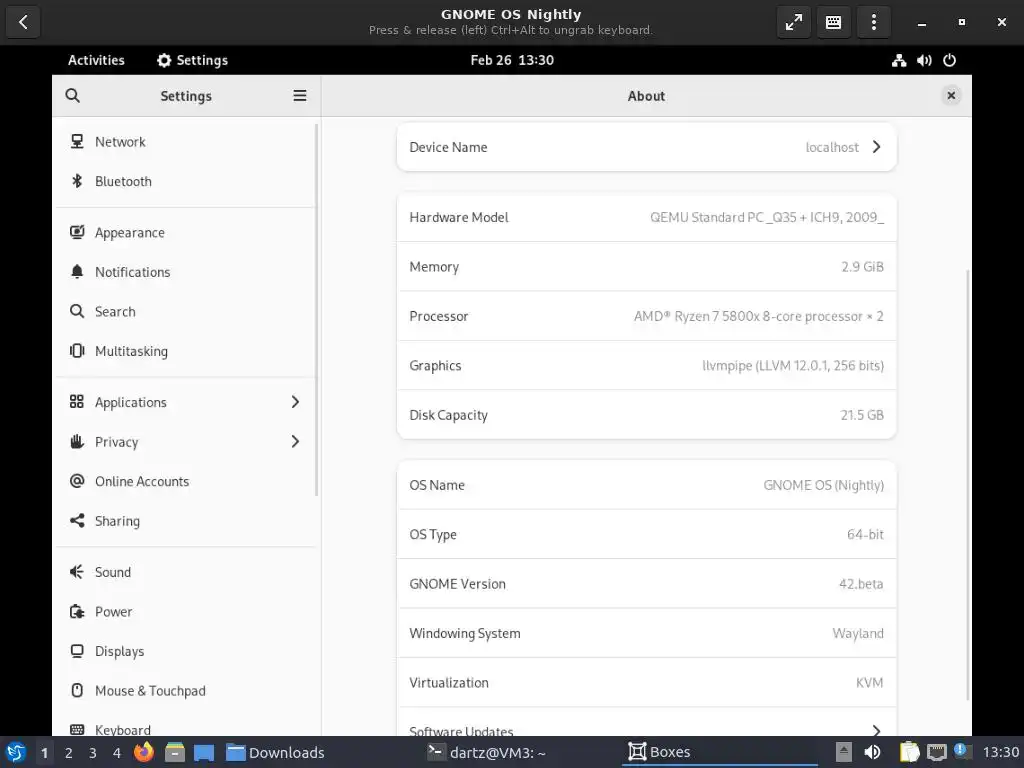Open the Settings app menu in top bar

[193, 60]
